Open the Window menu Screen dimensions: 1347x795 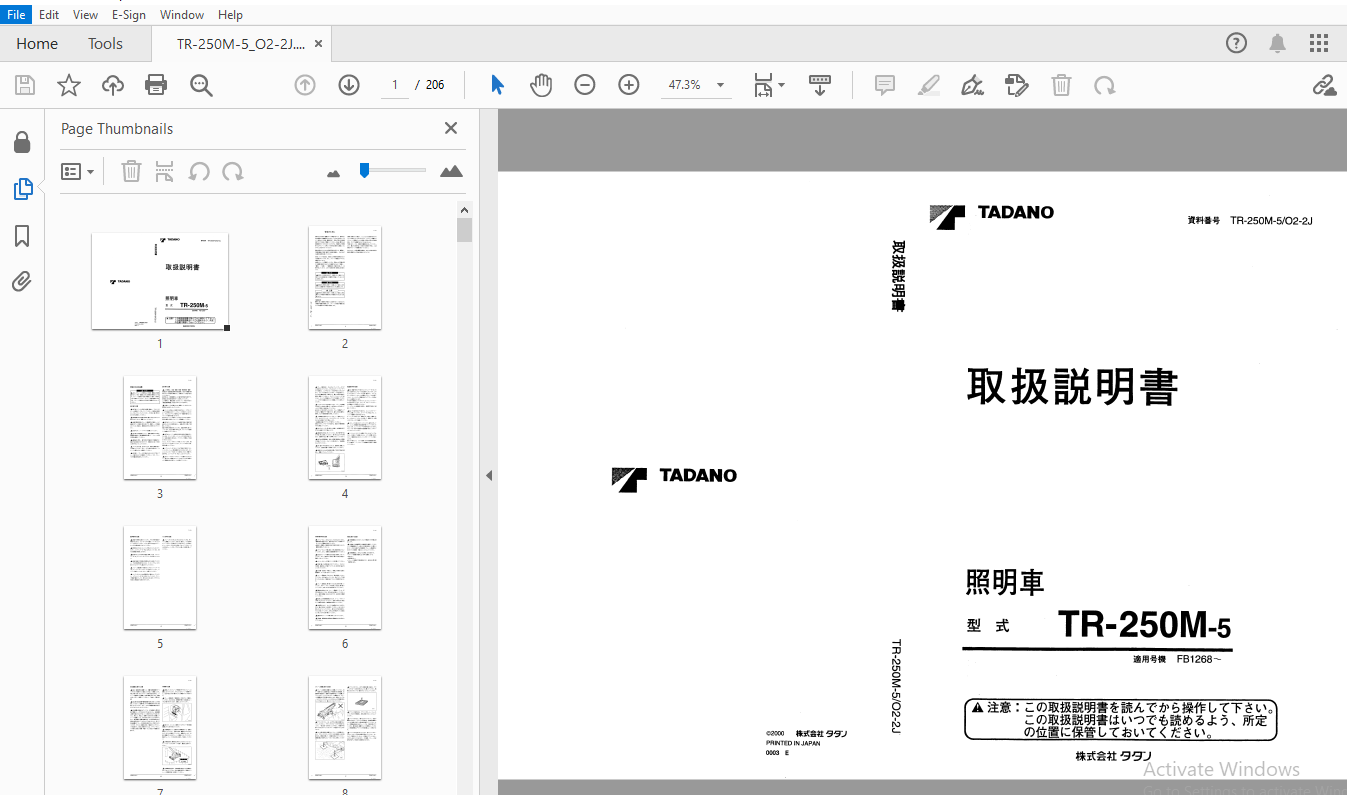coord(182,15)
